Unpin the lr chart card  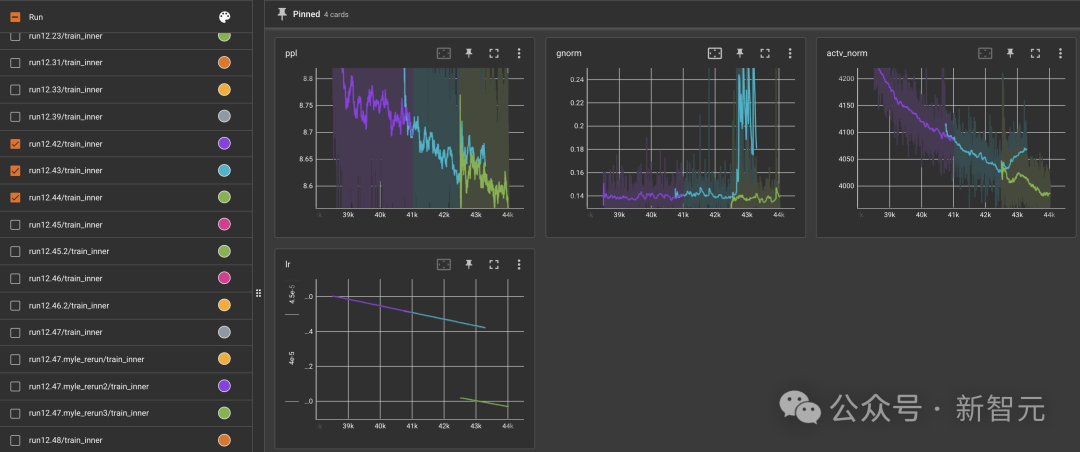pos(469,264)
